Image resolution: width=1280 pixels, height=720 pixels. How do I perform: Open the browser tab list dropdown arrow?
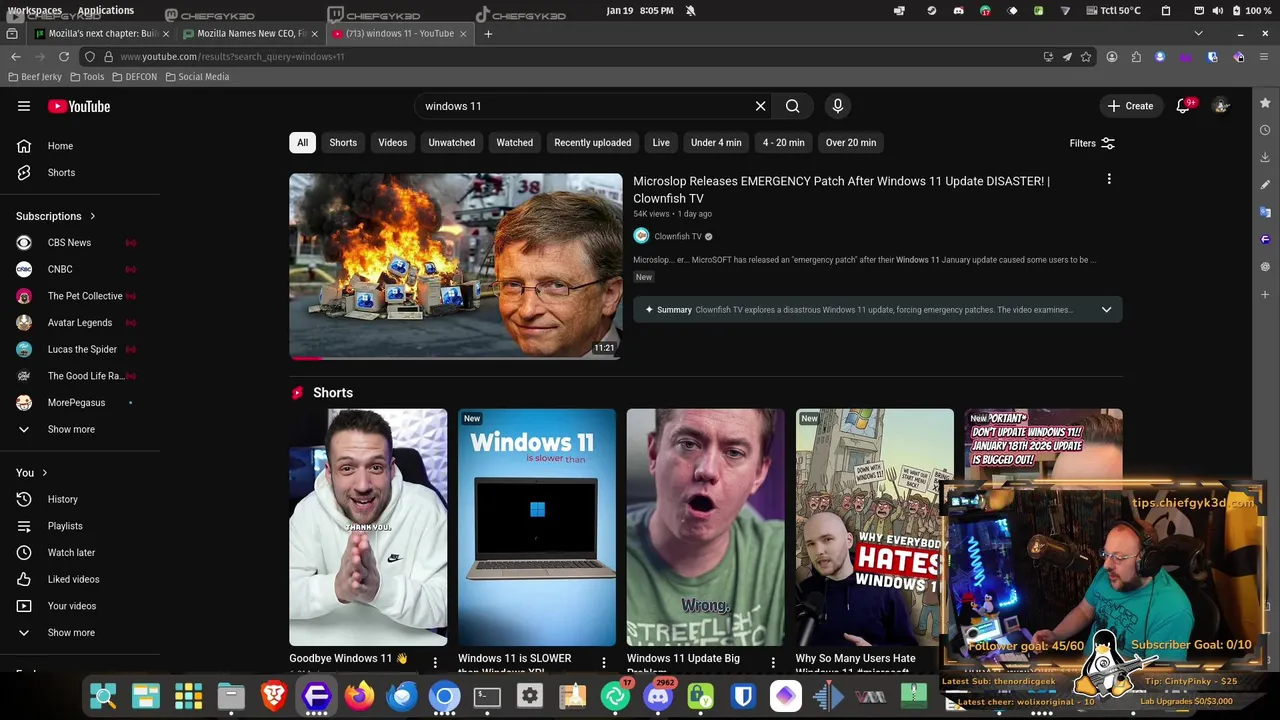tap(1198, 34)
